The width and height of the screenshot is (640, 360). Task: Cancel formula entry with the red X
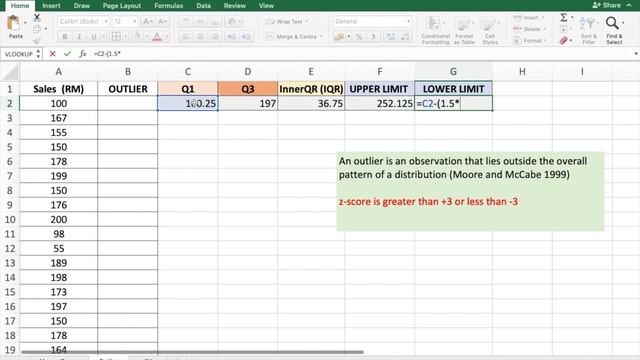coord(52,53)
